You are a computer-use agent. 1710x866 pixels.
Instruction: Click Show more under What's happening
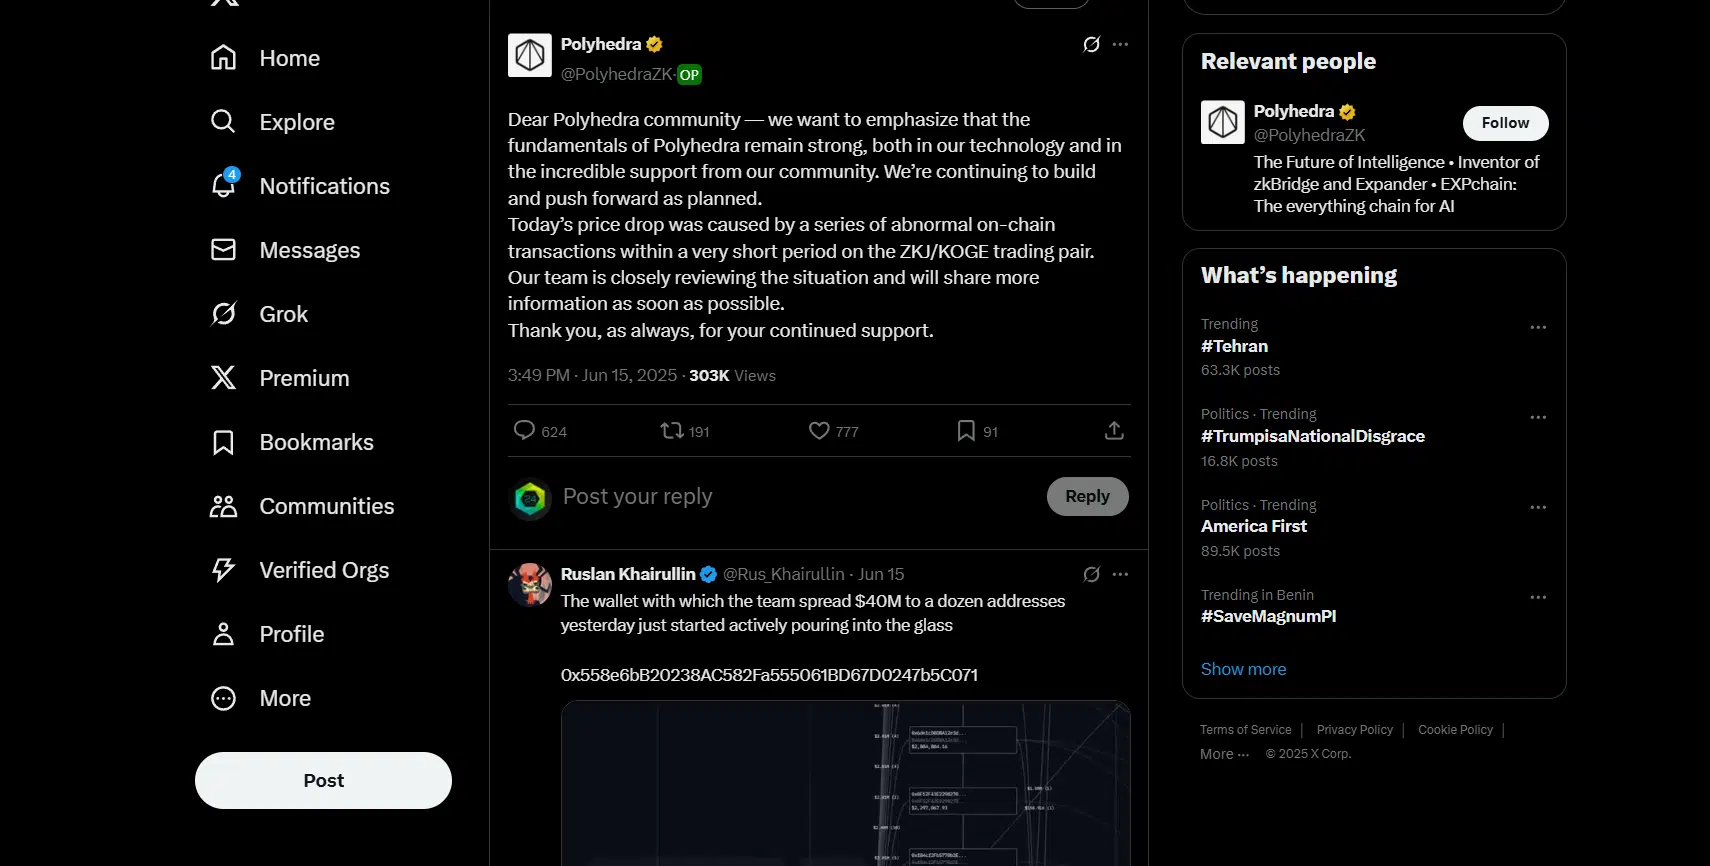pos(1243,669)
